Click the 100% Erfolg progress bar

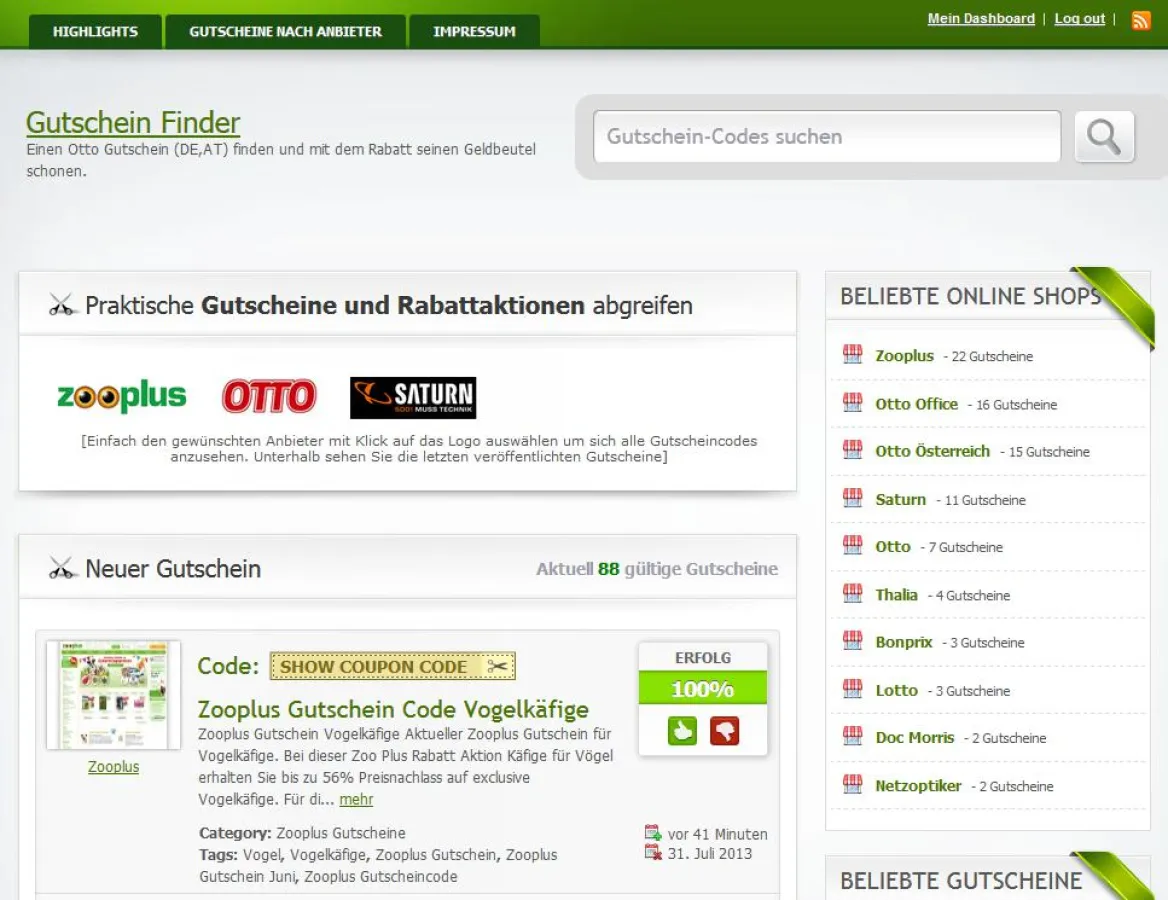point(703,689)
